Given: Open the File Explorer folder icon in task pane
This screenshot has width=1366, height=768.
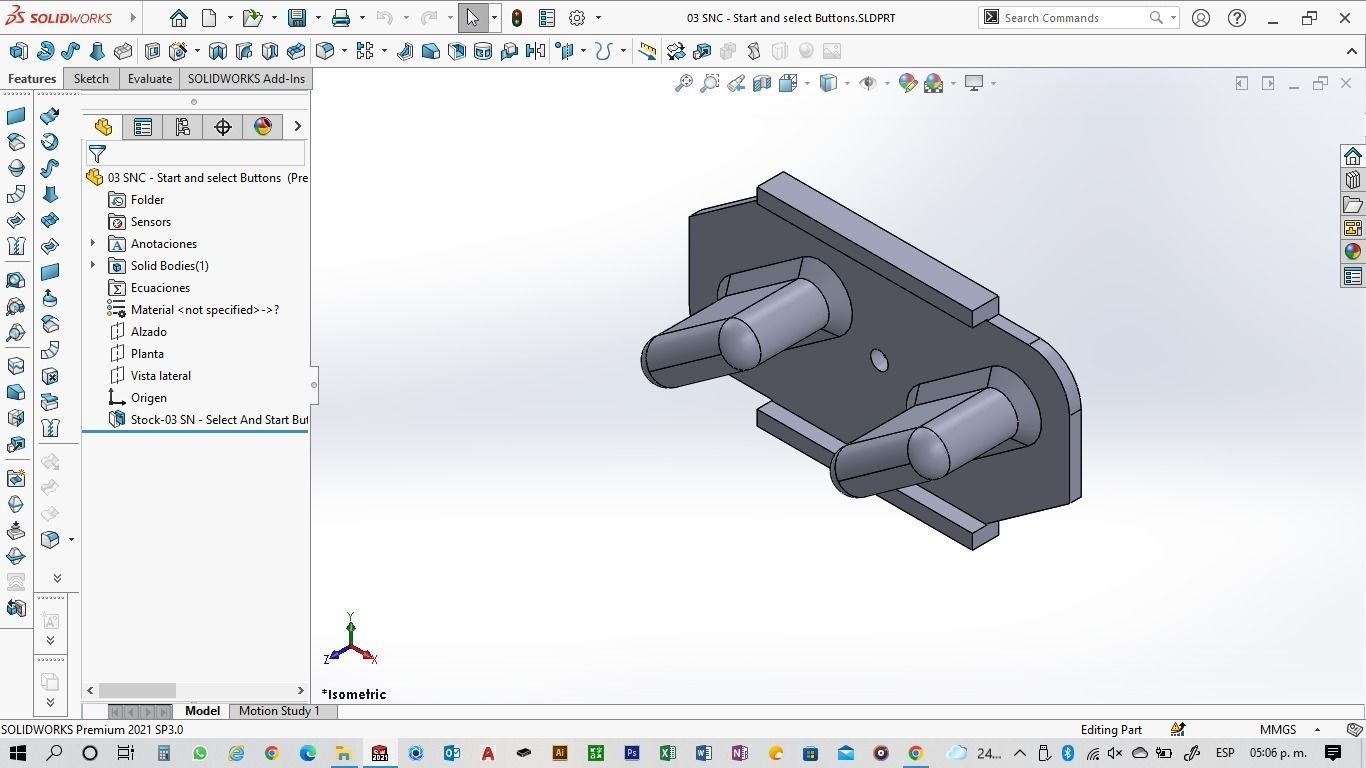Looking at the screenshot, I should (1353, 204).
